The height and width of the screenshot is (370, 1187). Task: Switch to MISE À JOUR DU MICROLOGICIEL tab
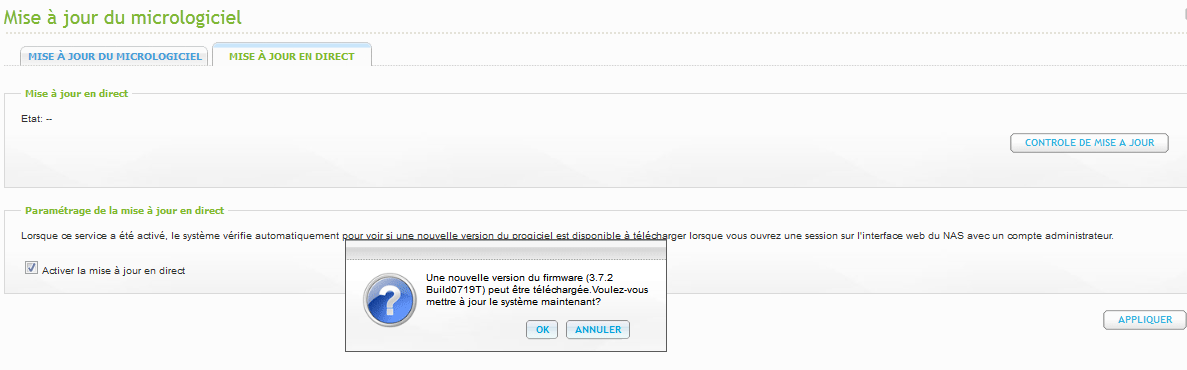pos(114,57)
